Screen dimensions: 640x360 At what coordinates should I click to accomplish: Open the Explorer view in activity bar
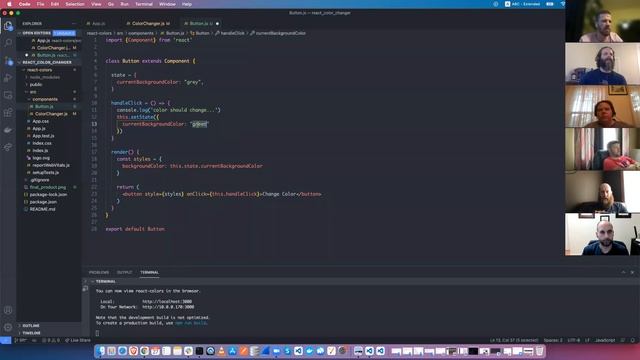click(8, 26)
